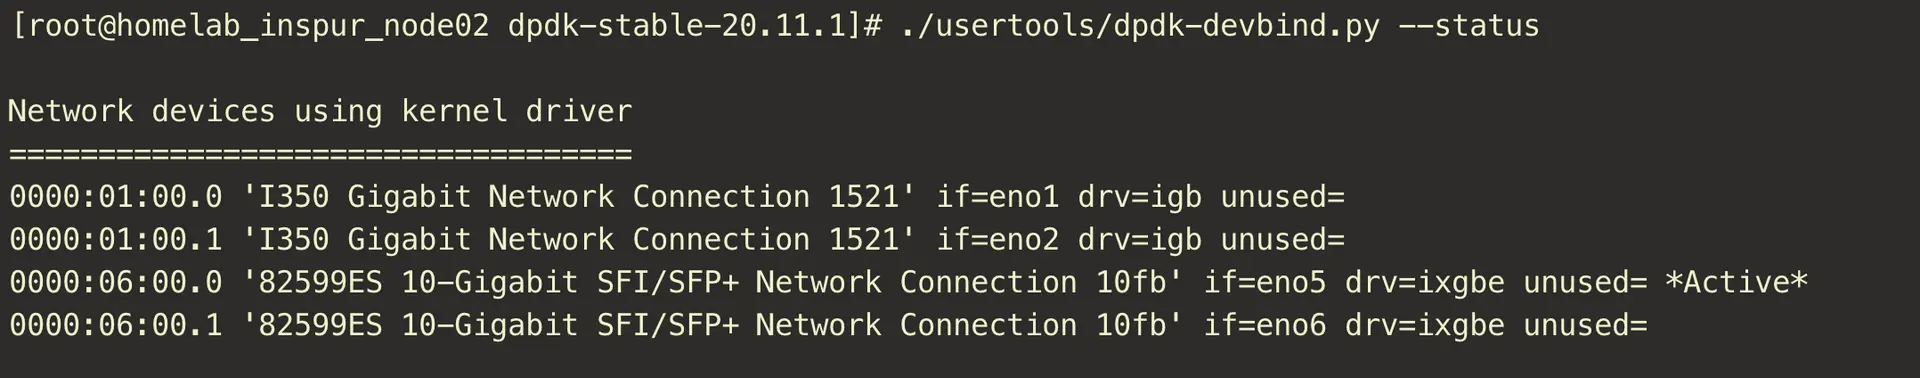
Task: Click the dpdk-stable-20.11.1 directory name in prompt
Action: point(678,26)
